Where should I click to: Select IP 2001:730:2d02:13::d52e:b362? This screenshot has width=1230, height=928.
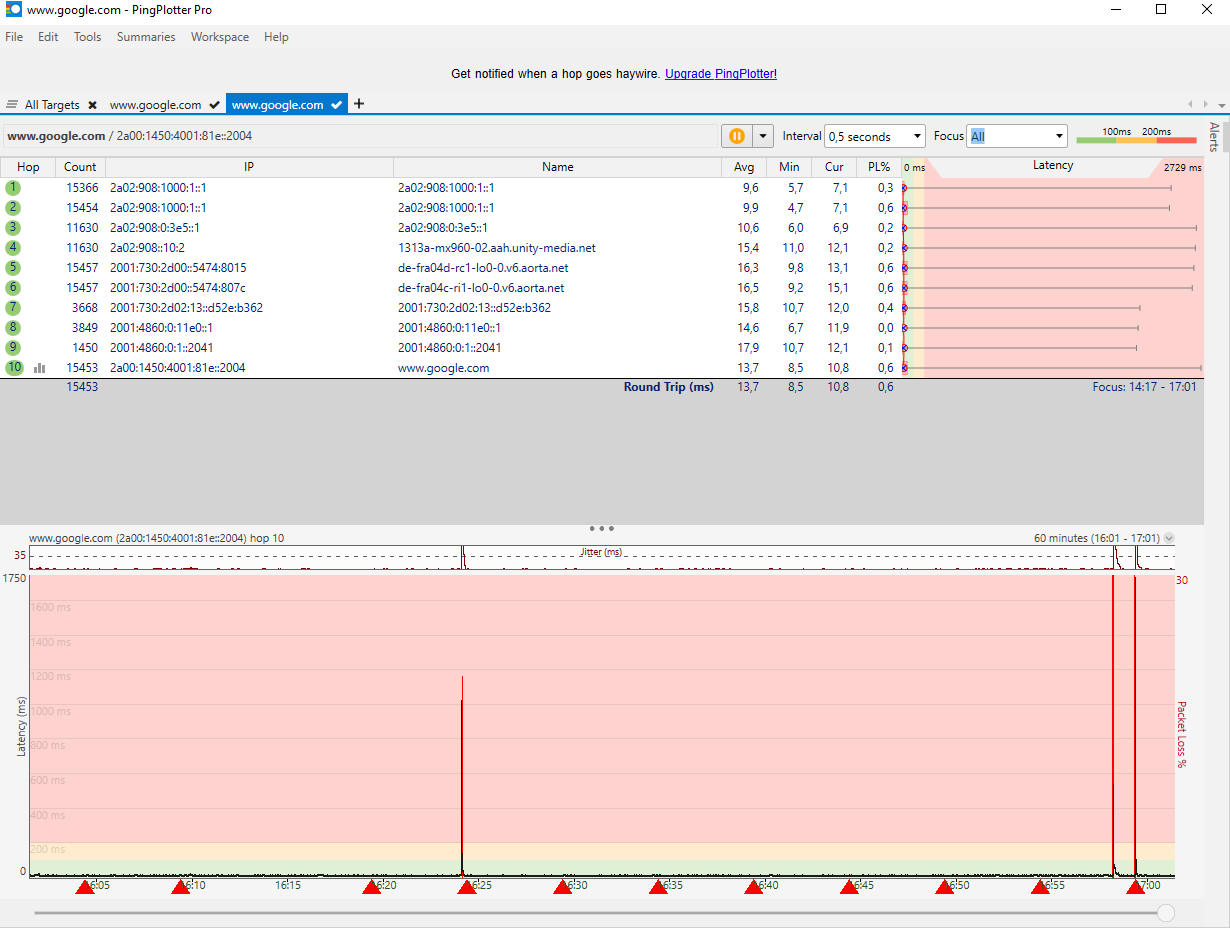pos(186,308)
